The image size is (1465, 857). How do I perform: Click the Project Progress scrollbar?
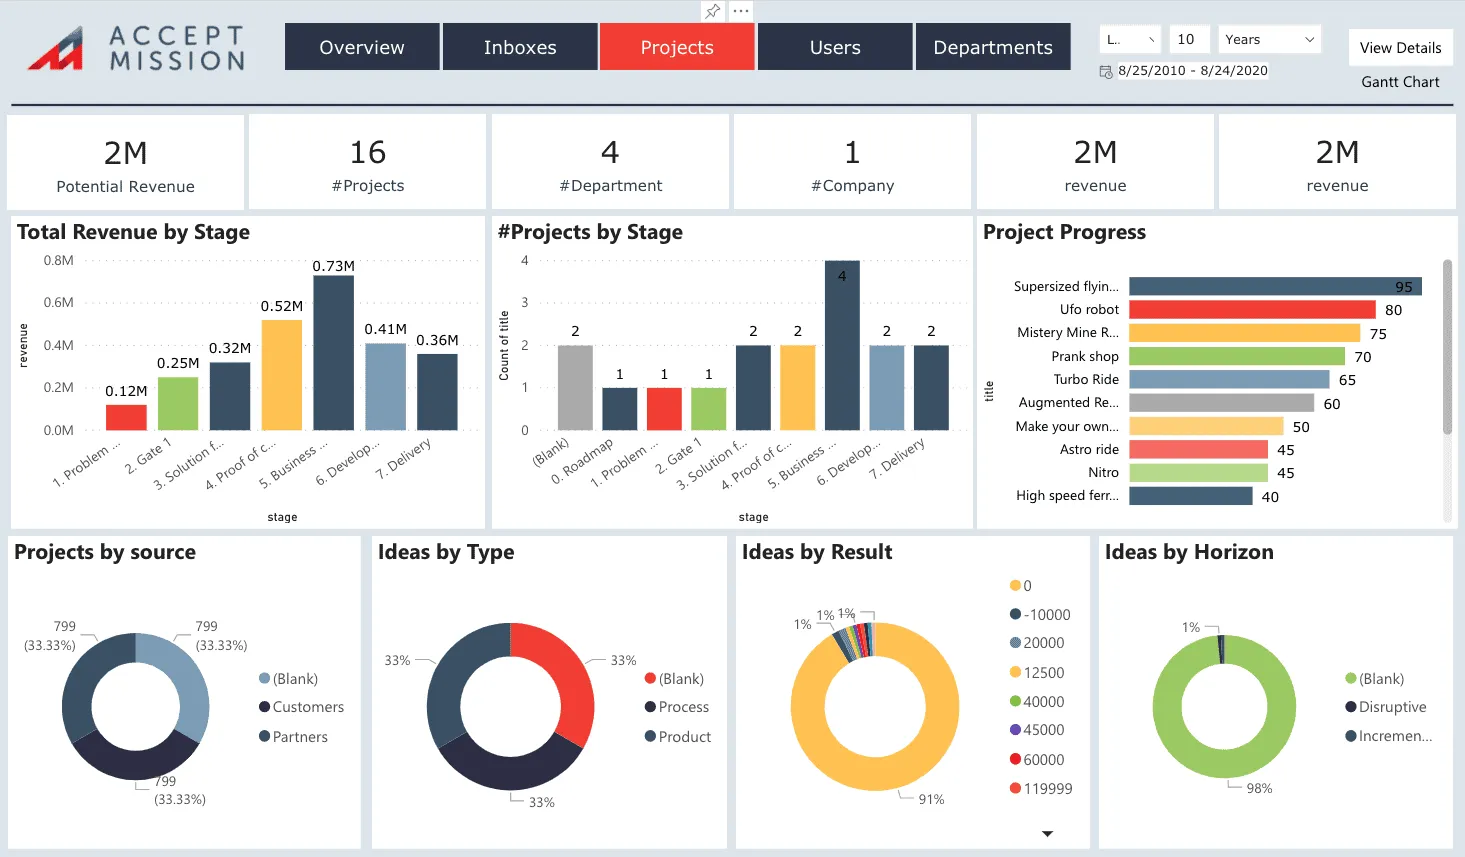click(1447, 346)
